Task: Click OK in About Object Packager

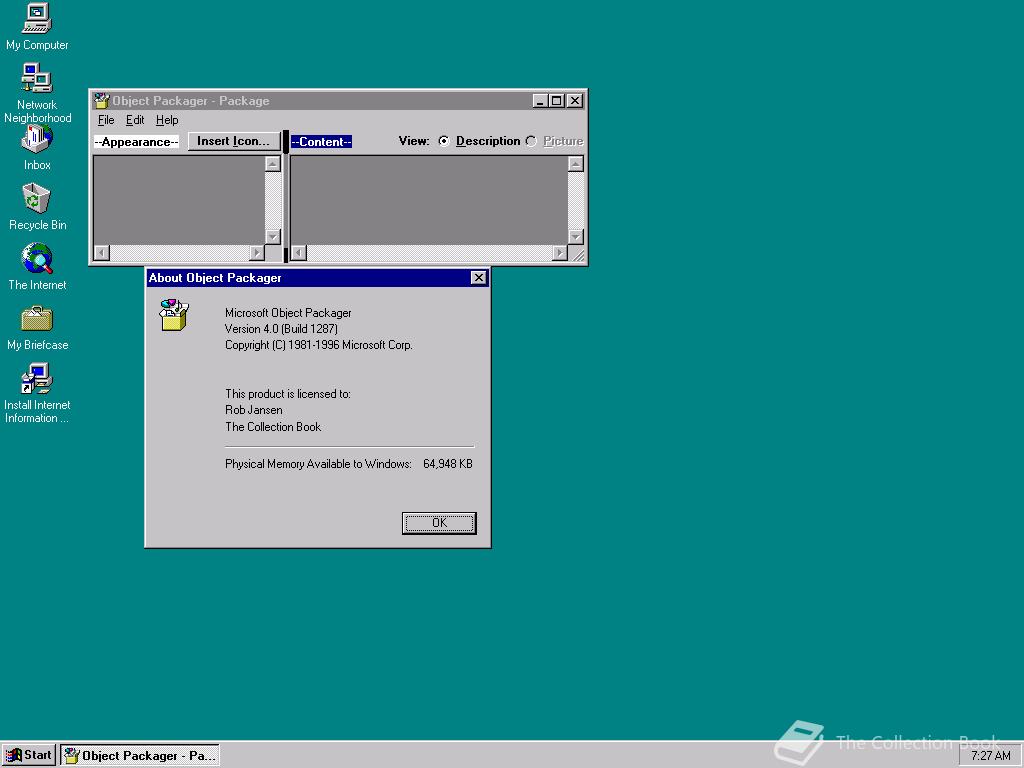Action: [439, 523]
